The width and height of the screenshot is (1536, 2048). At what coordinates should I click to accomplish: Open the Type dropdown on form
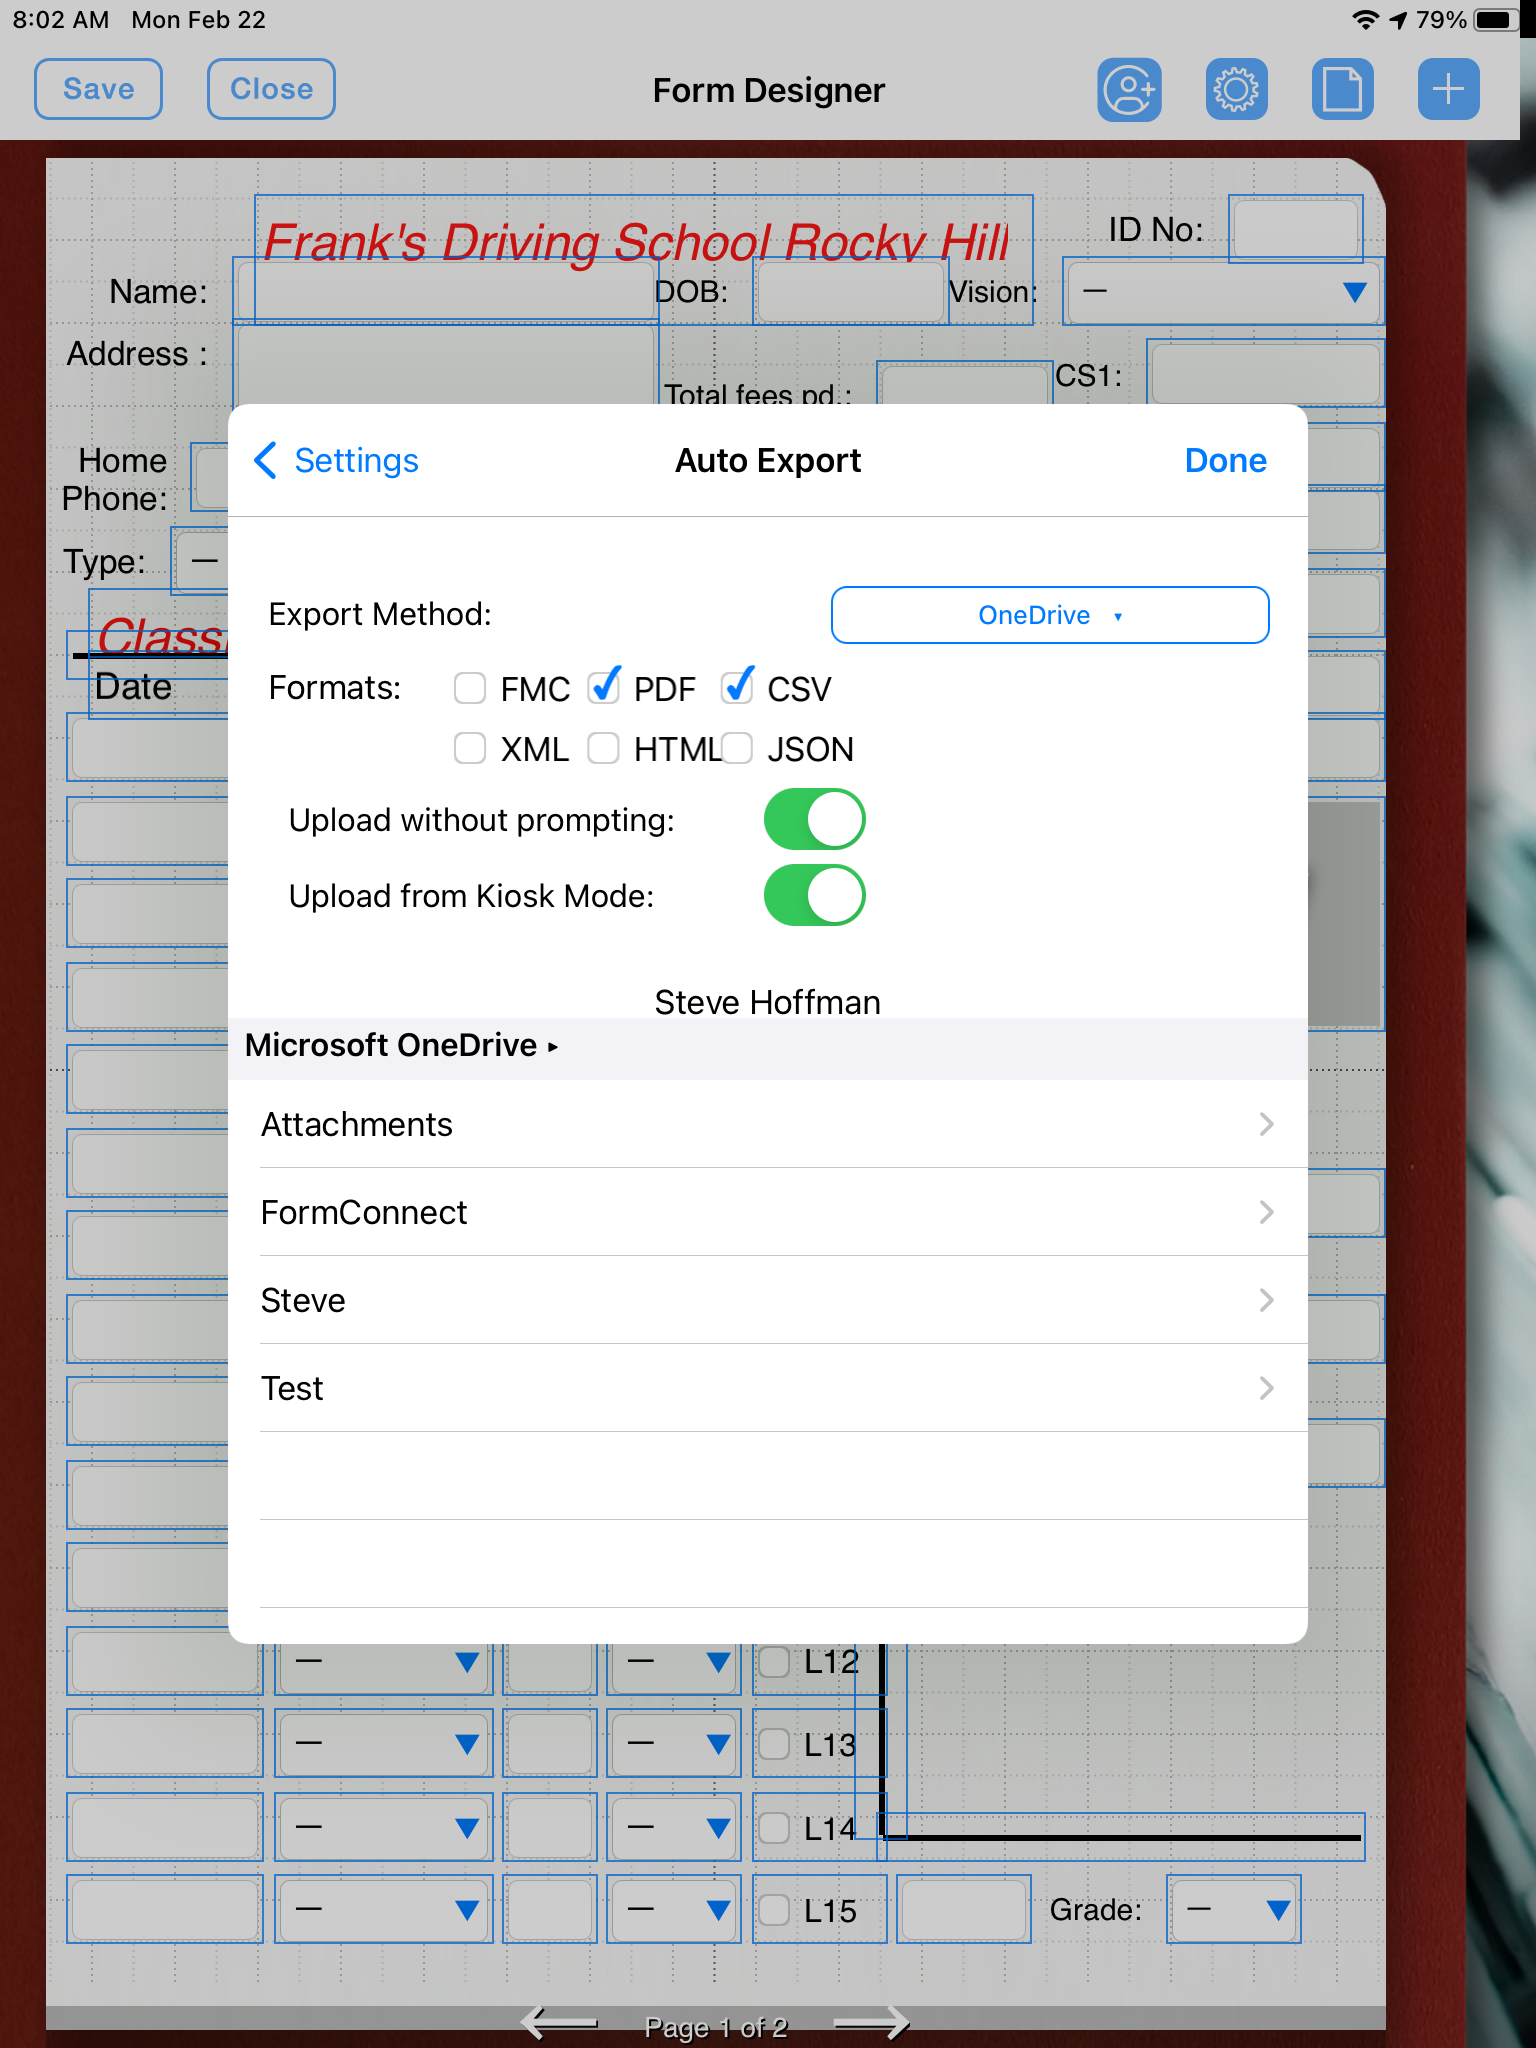(x=203, y=562)
